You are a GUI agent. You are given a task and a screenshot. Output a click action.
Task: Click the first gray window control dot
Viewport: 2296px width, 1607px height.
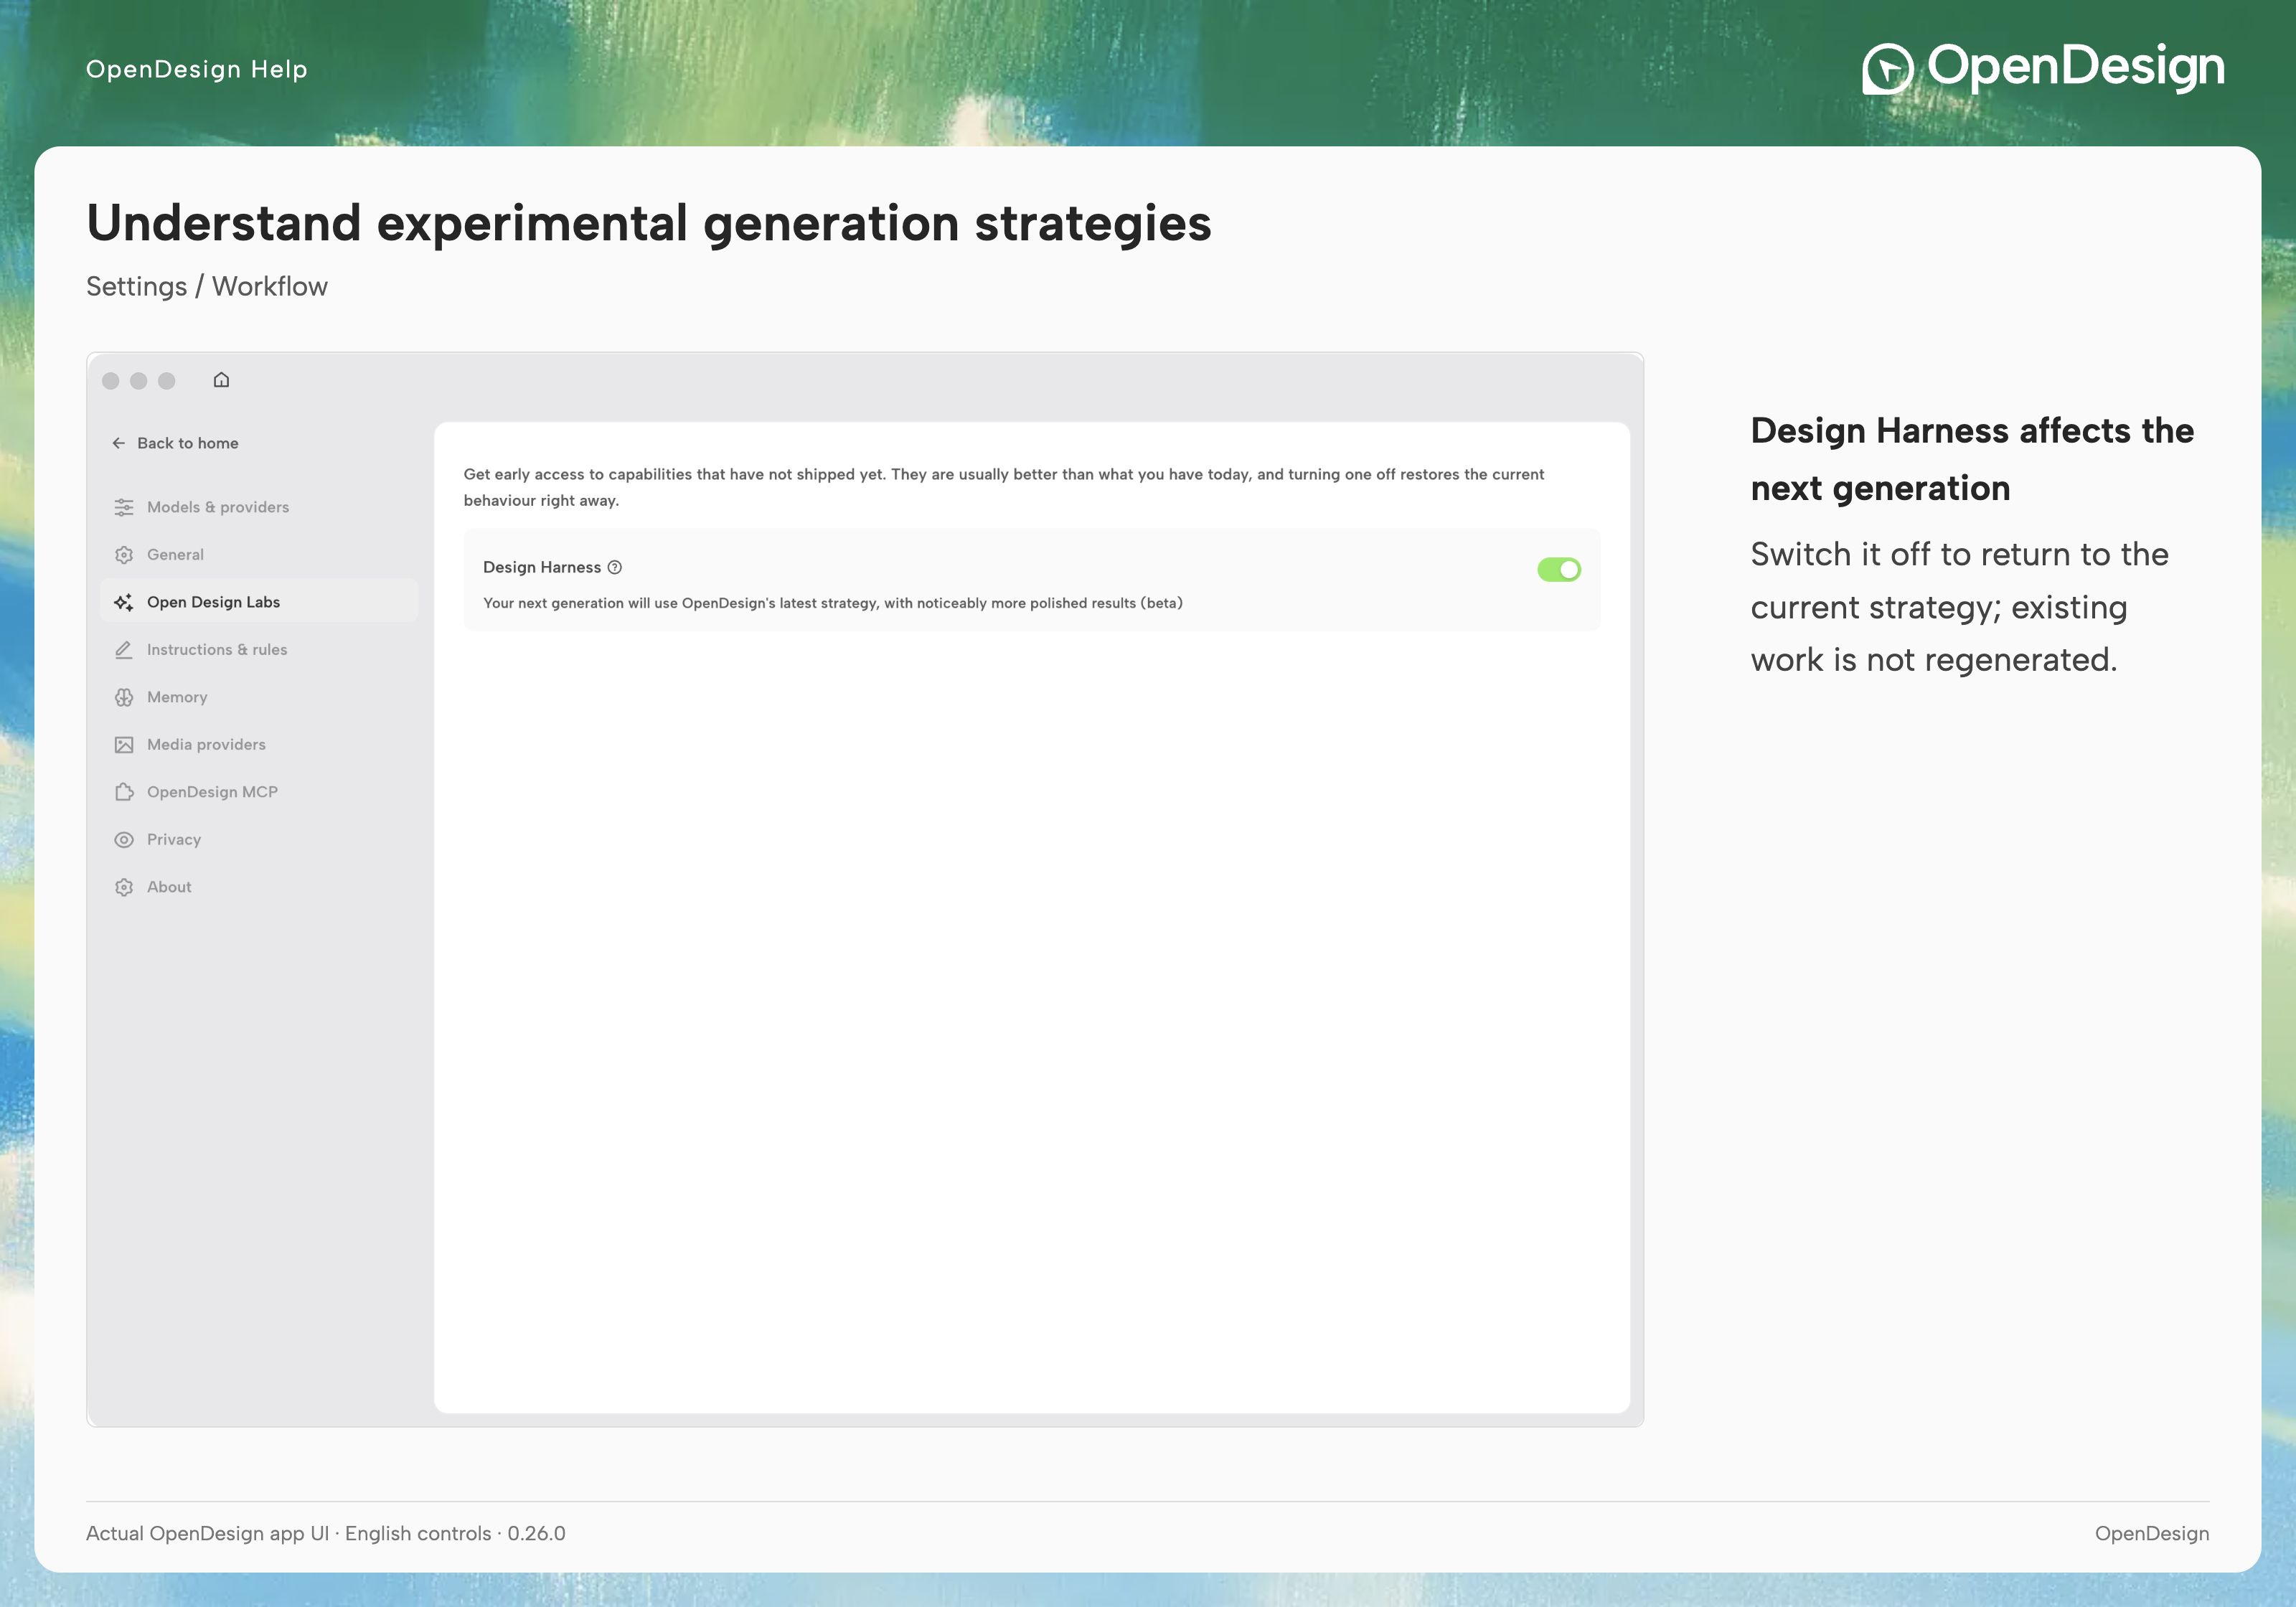pos(111,381)
